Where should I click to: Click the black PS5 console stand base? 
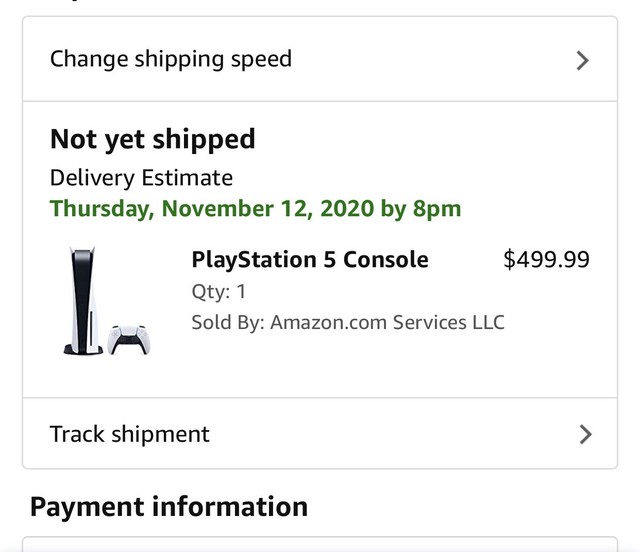click(x=81, y=349)
